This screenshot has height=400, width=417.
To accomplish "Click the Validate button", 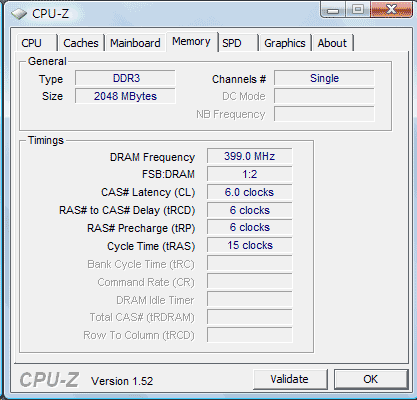I will (x=290, y=379).
